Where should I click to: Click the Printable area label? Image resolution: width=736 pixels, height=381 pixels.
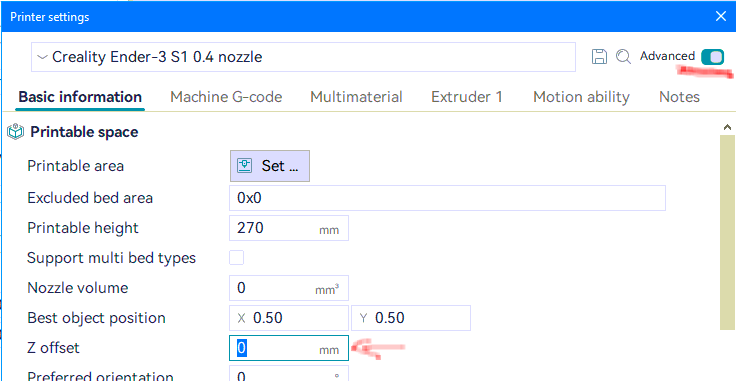point(76,166)
